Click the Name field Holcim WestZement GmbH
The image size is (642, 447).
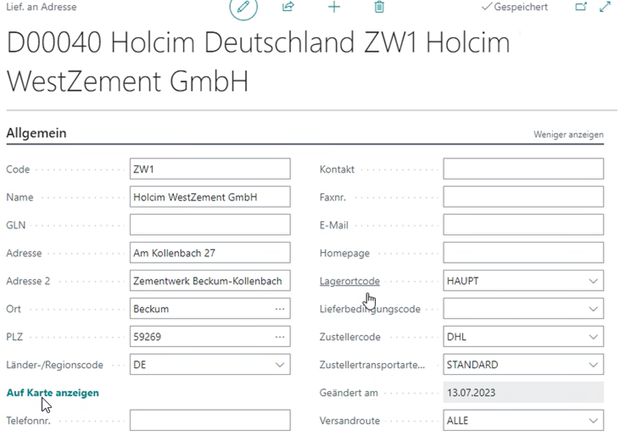pos(210,197)
